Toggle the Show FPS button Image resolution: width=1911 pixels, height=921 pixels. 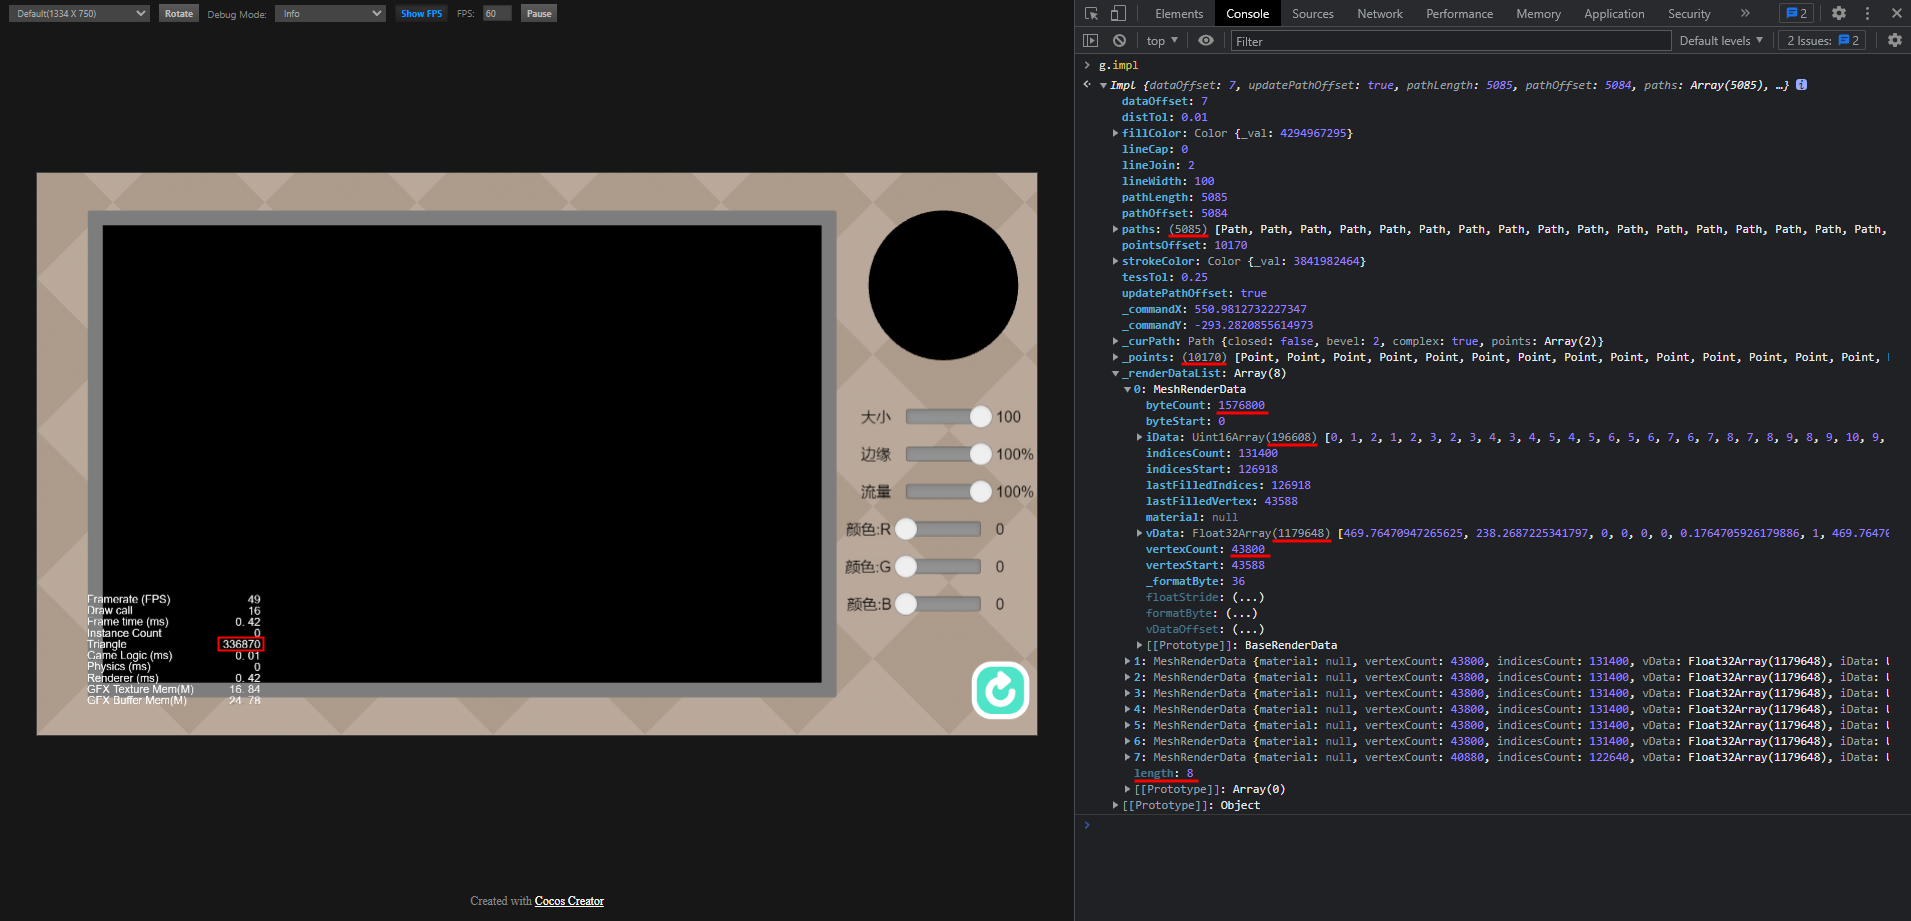421,13
